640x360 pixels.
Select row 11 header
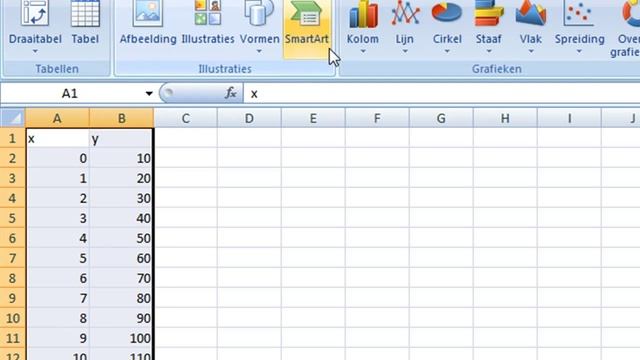click(13, 338)
